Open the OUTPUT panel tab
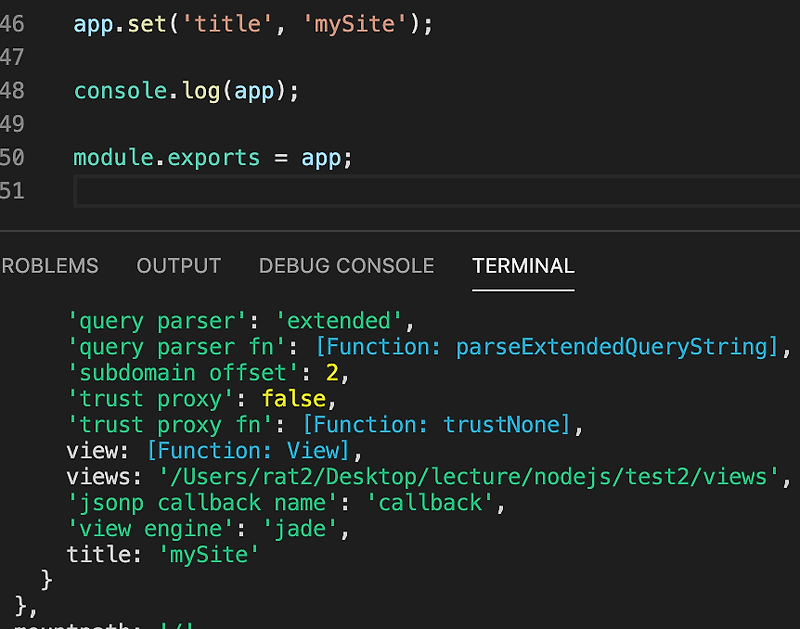Screen dimensions: 800x629 pyautogui.click(x=178, y=266)
